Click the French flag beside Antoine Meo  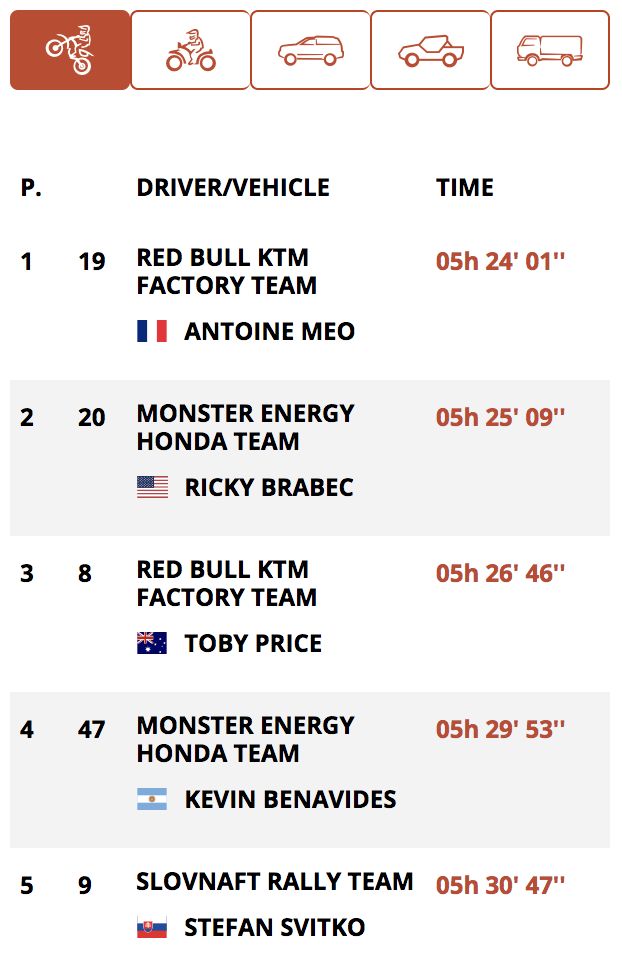pos(152,331)
